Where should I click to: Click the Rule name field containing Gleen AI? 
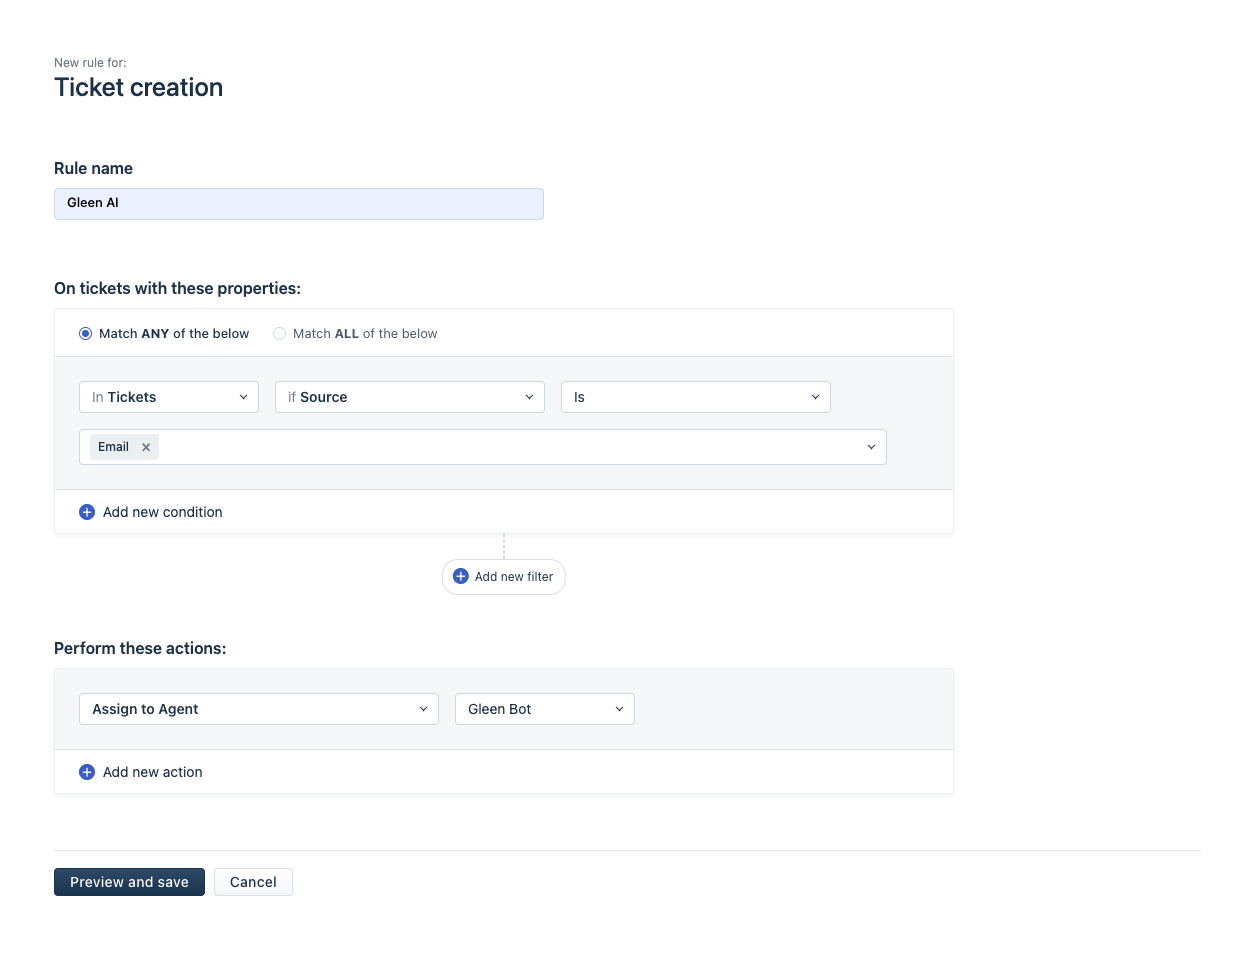pyautogui.click(x=298, y=204)
